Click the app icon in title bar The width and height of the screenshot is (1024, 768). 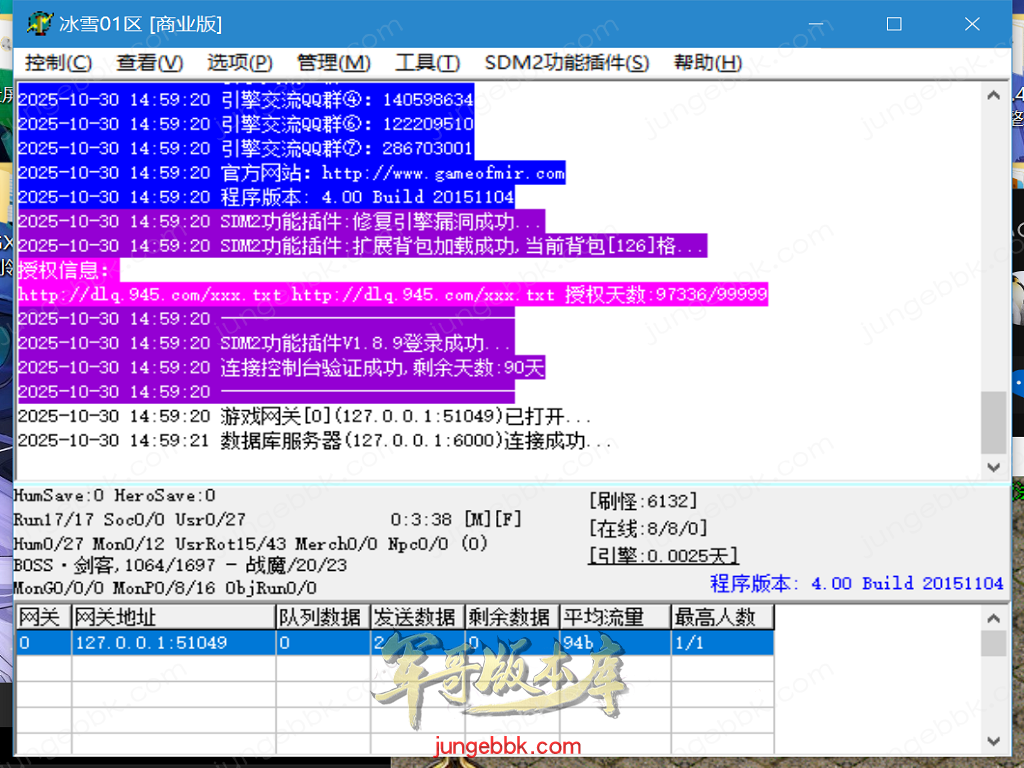click(x=38, y=23)
